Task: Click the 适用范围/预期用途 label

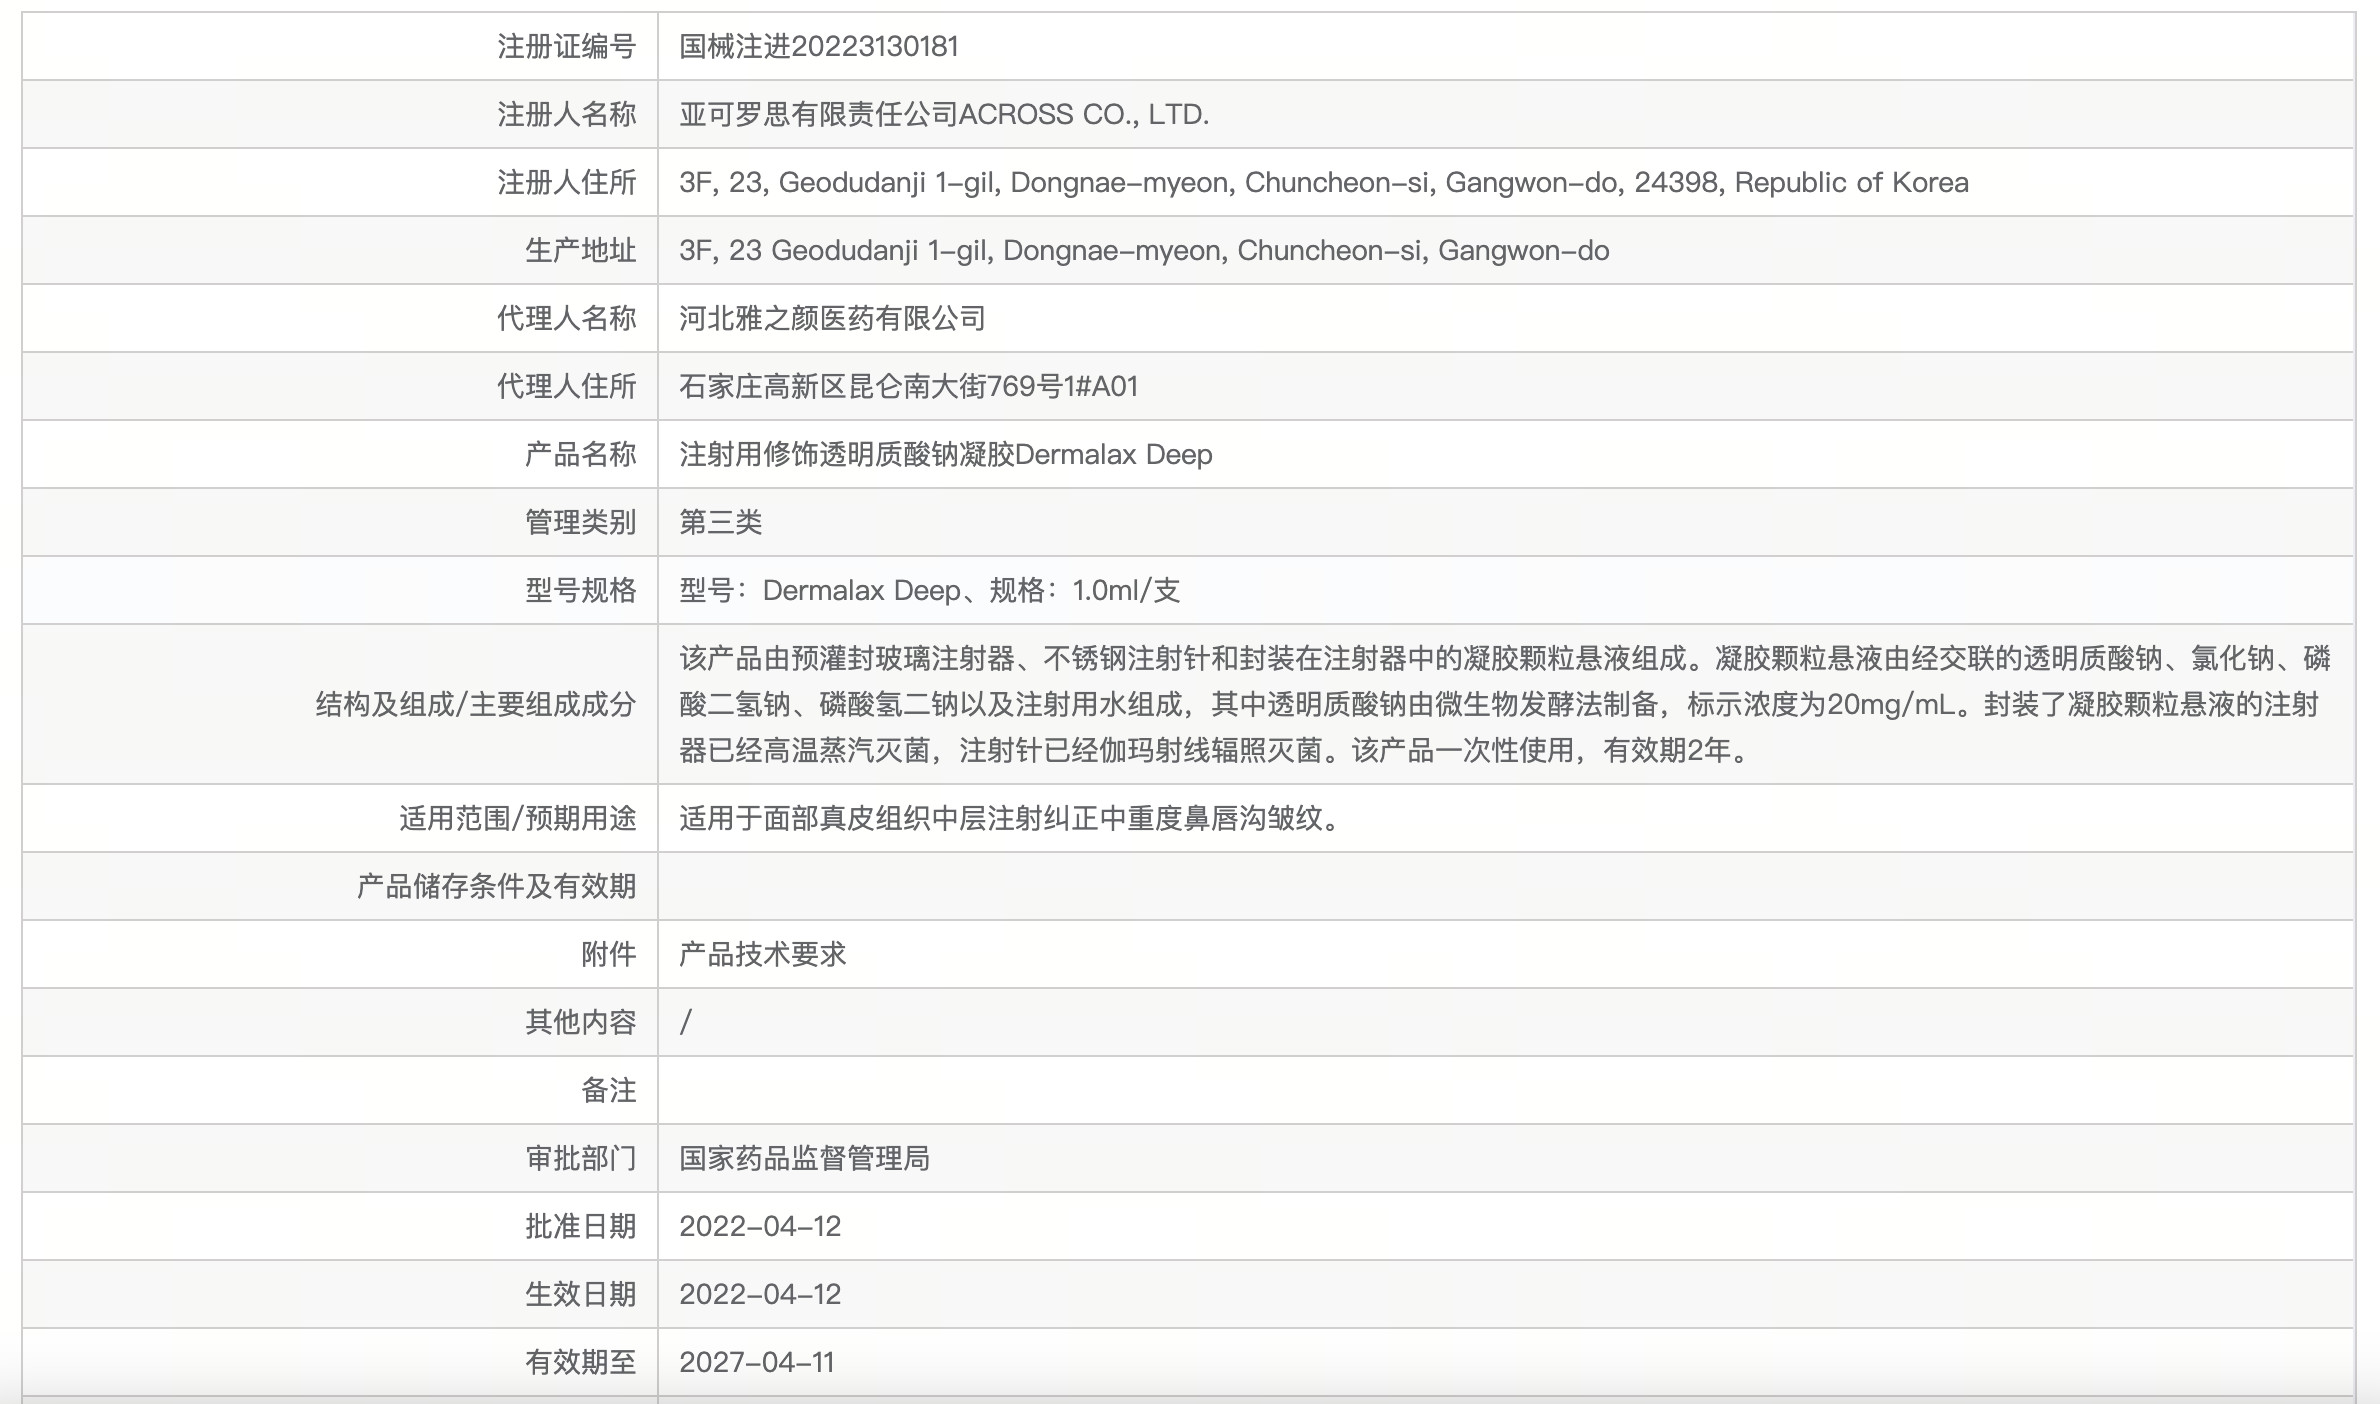Action: click(x=518, y=818)
